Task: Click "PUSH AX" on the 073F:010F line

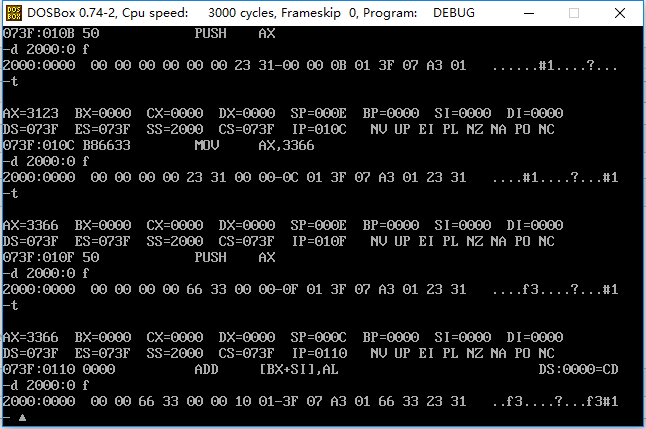Action: [234, 257]
